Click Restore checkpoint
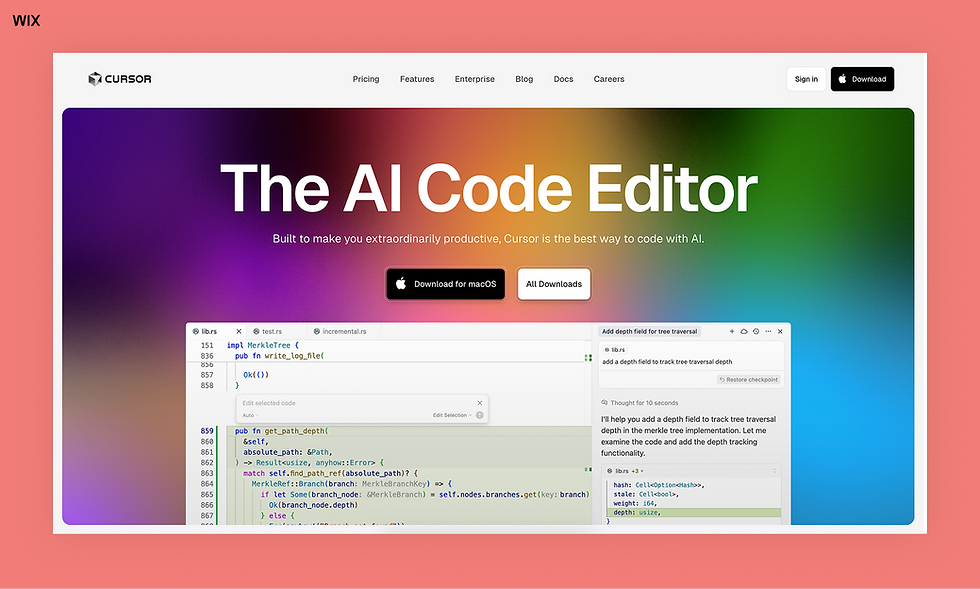 tap(749, 380)
